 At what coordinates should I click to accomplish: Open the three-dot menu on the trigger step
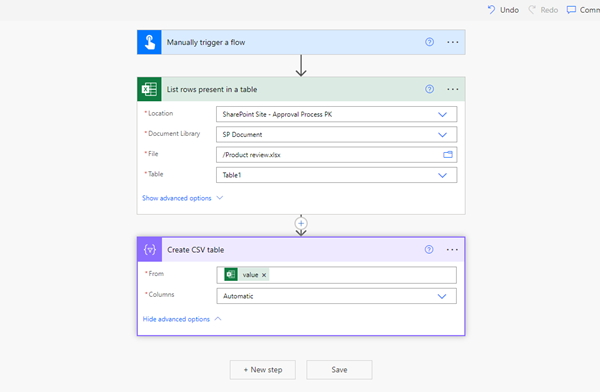pos(453,42)
